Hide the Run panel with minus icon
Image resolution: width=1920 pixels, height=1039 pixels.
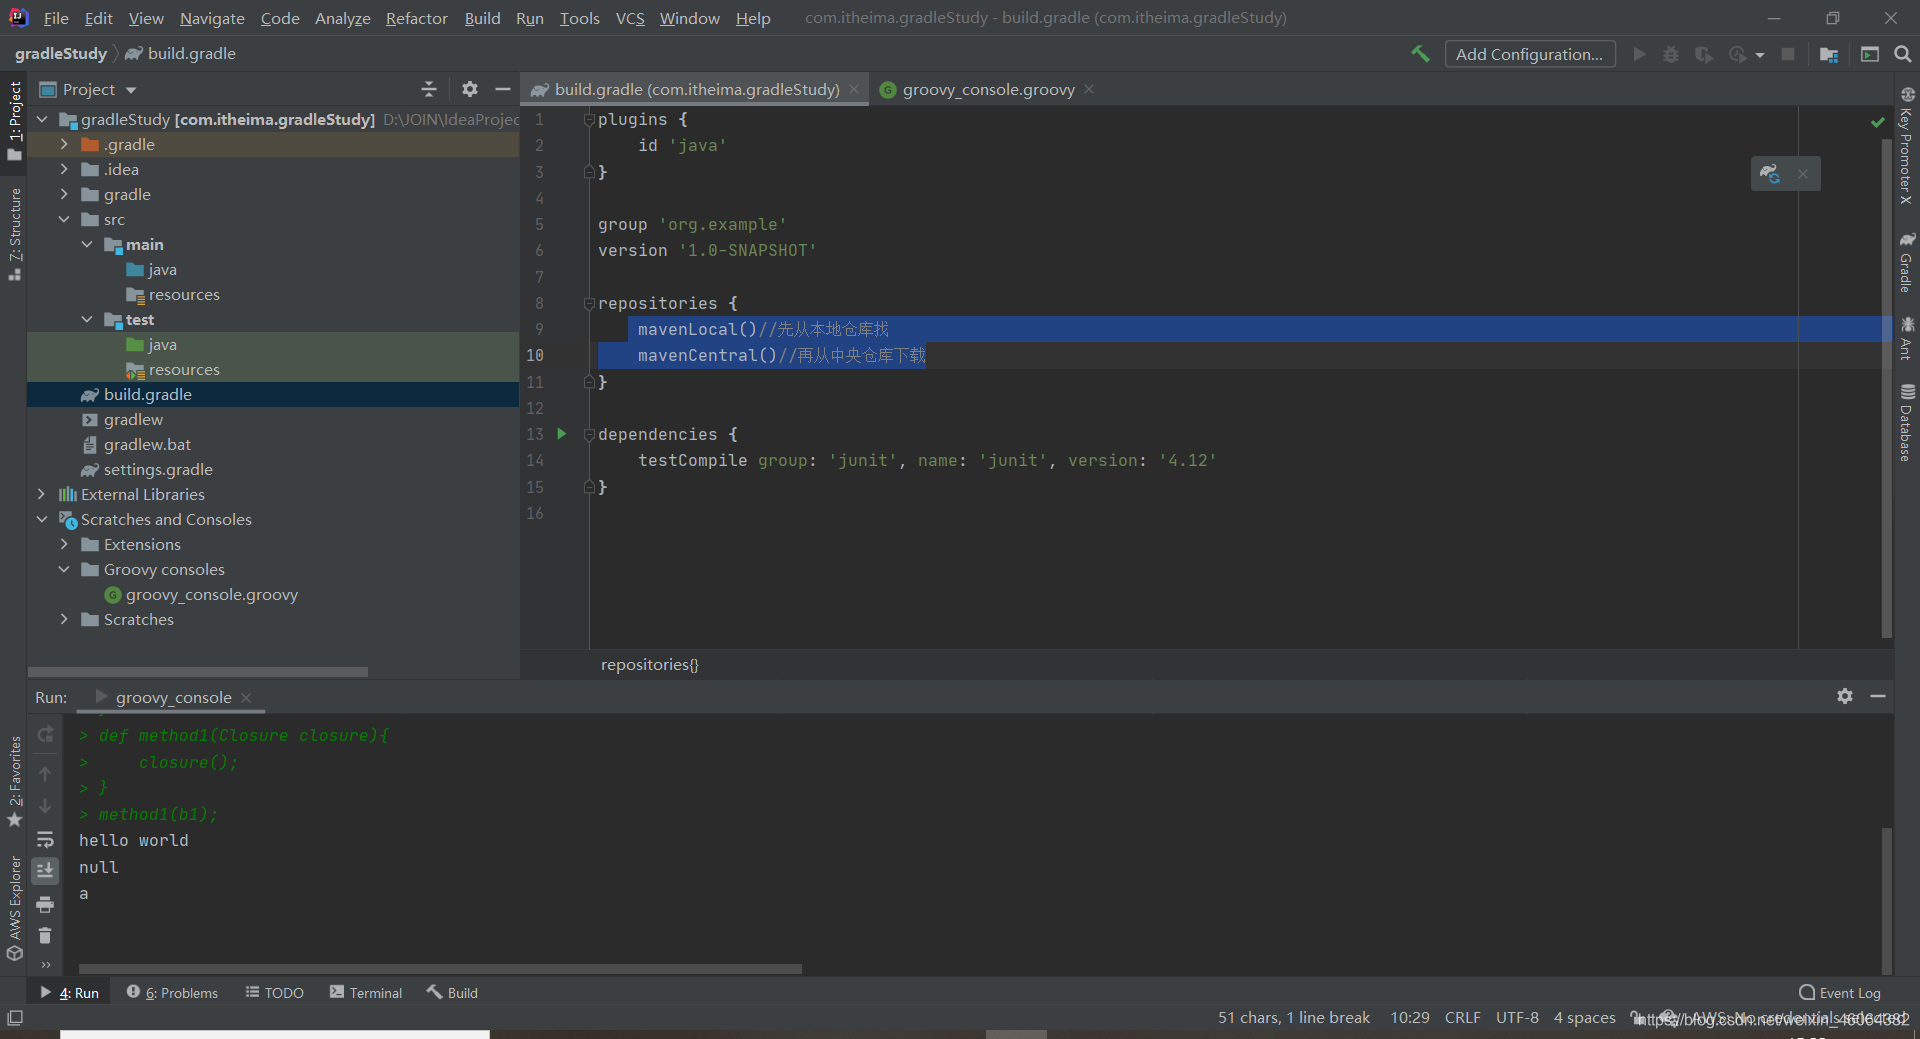click(x=1878, y=696)
